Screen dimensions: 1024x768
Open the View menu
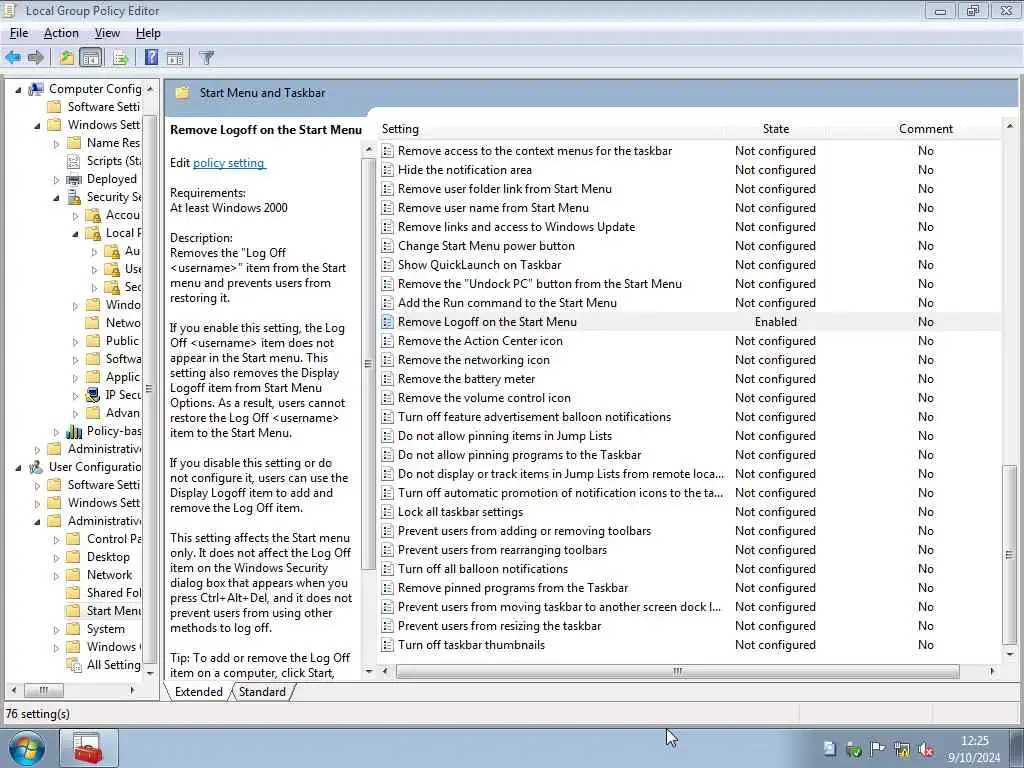click(107, 33)
